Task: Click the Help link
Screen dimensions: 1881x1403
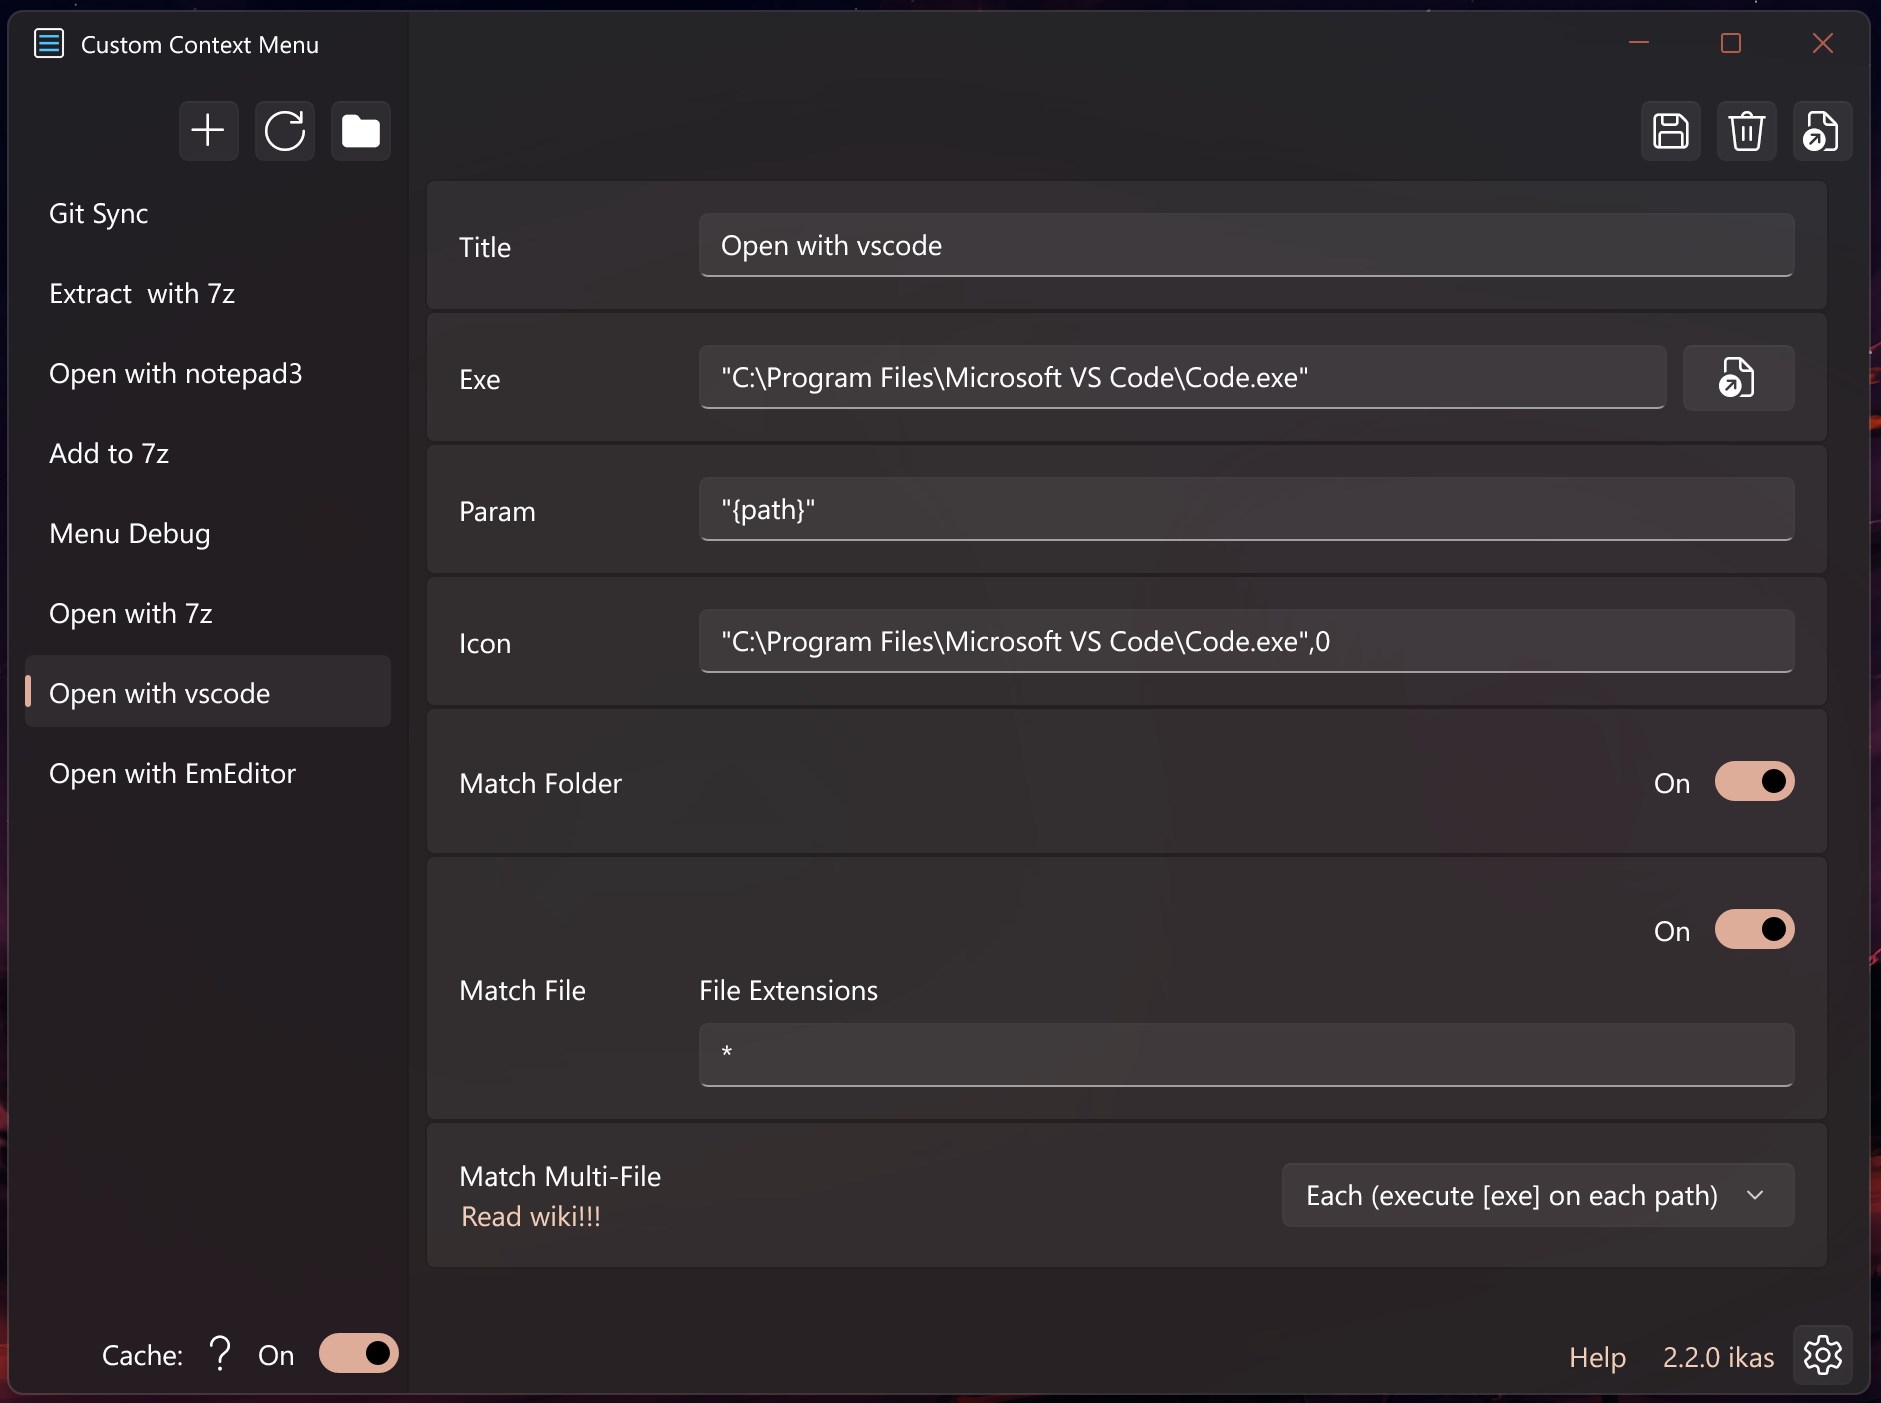Action: tap(1597, 1357)
